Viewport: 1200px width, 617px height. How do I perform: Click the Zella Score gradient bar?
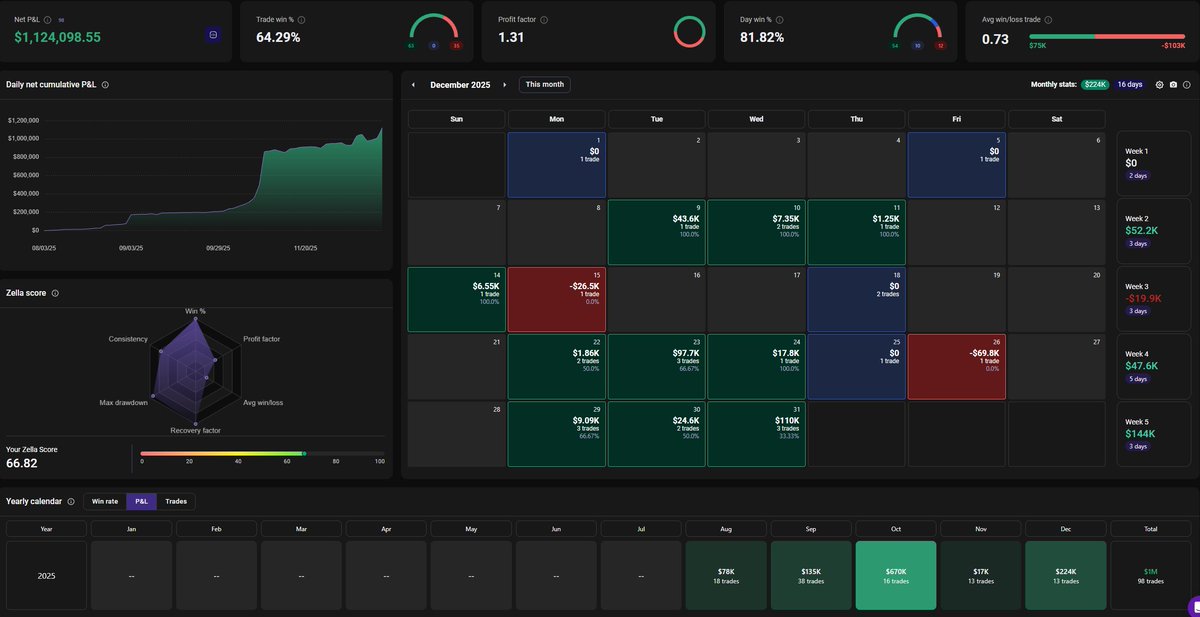[x=261, y=453]
